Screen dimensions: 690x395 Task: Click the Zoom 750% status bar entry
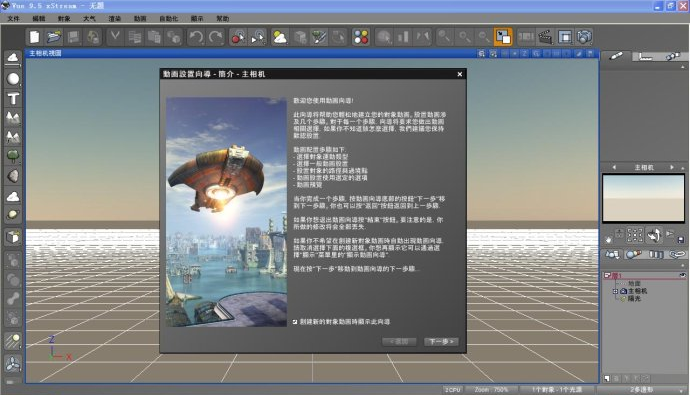pyautogui.click(x=491, y=390)
